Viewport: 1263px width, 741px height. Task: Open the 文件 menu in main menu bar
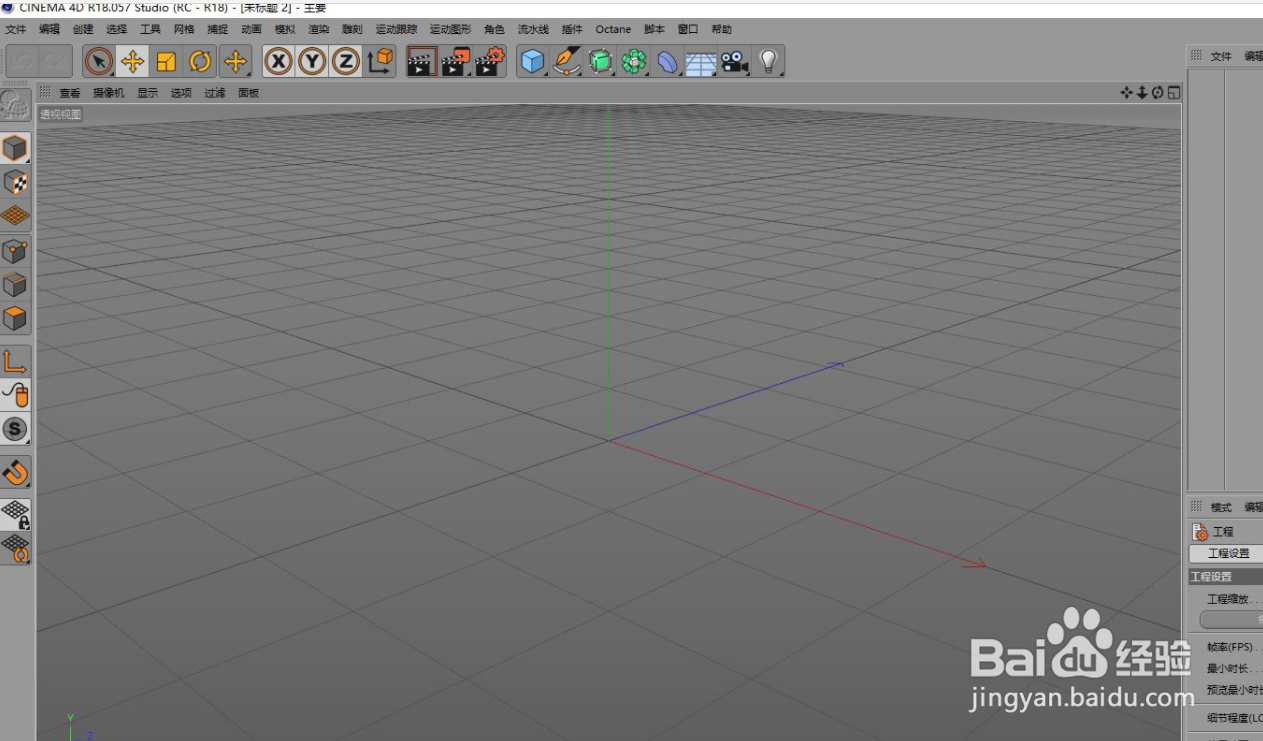pyautogui.click(x=16, y=30)
